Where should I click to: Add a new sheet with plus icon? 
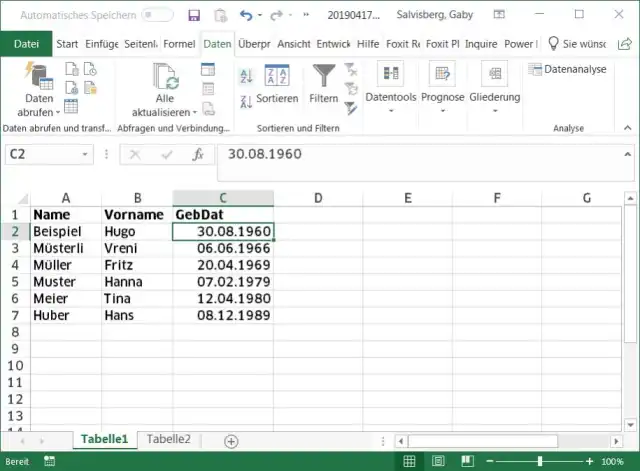coord(231,441)
